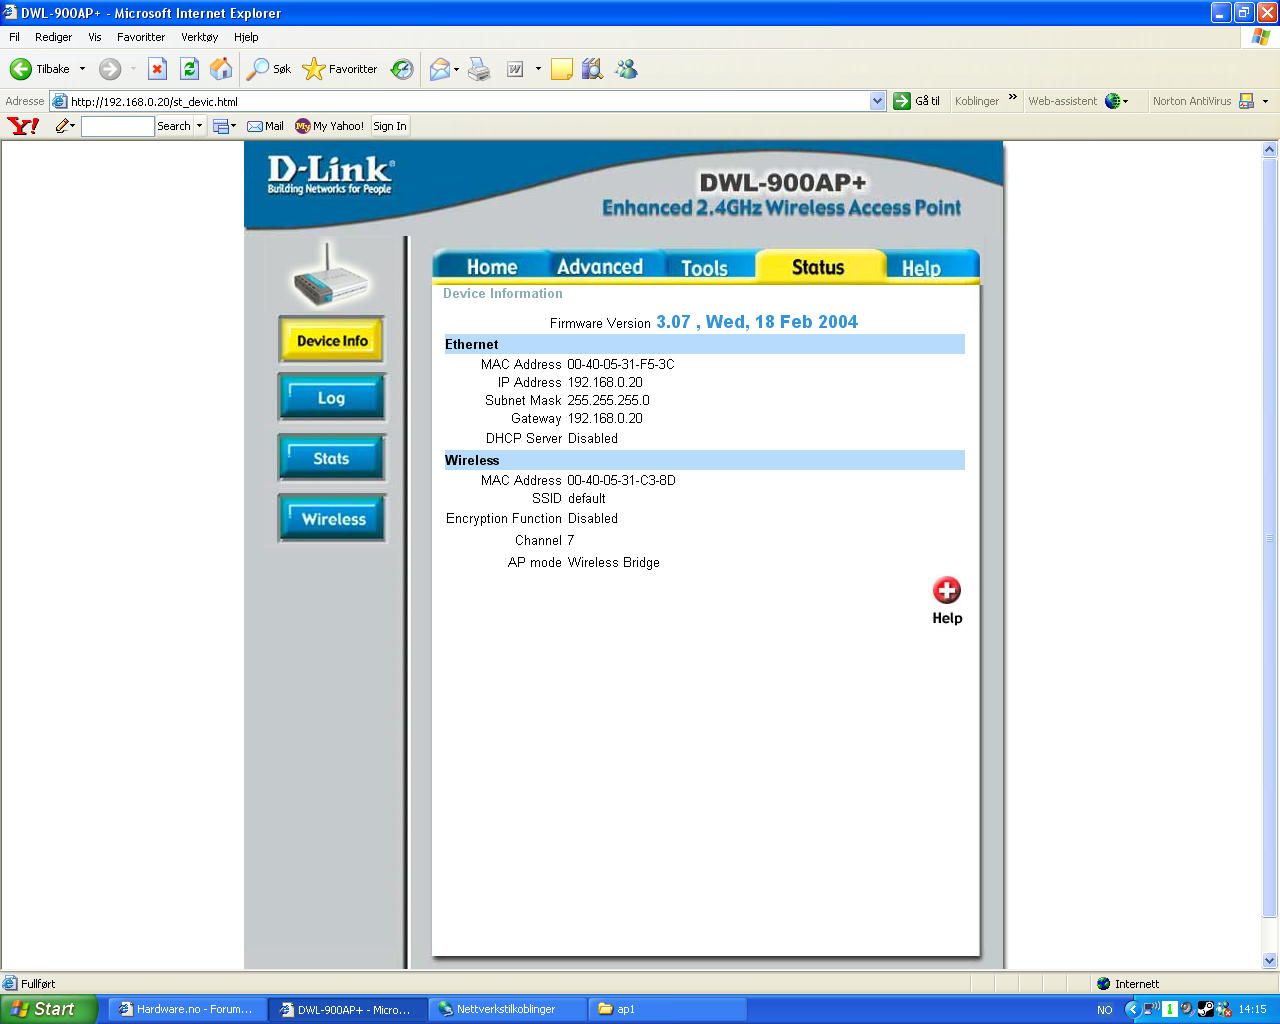Click the red Help plus icon
This screenshot has width=1280, height=1024.
click(947, 590)
